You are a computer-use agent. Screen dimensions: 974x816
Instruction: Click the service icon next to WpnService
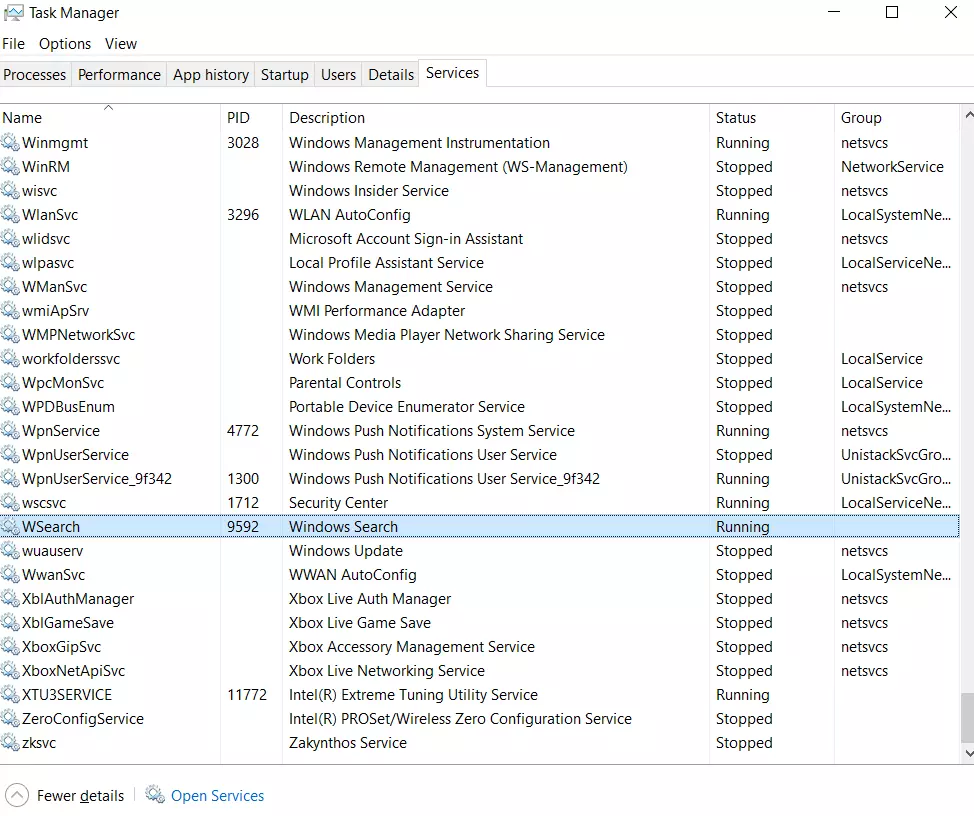click(x=10, y=431)
